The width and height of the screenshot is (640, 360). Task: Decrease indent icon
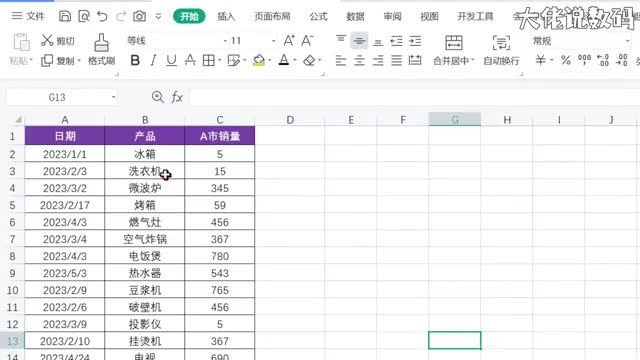pos(396,41)
